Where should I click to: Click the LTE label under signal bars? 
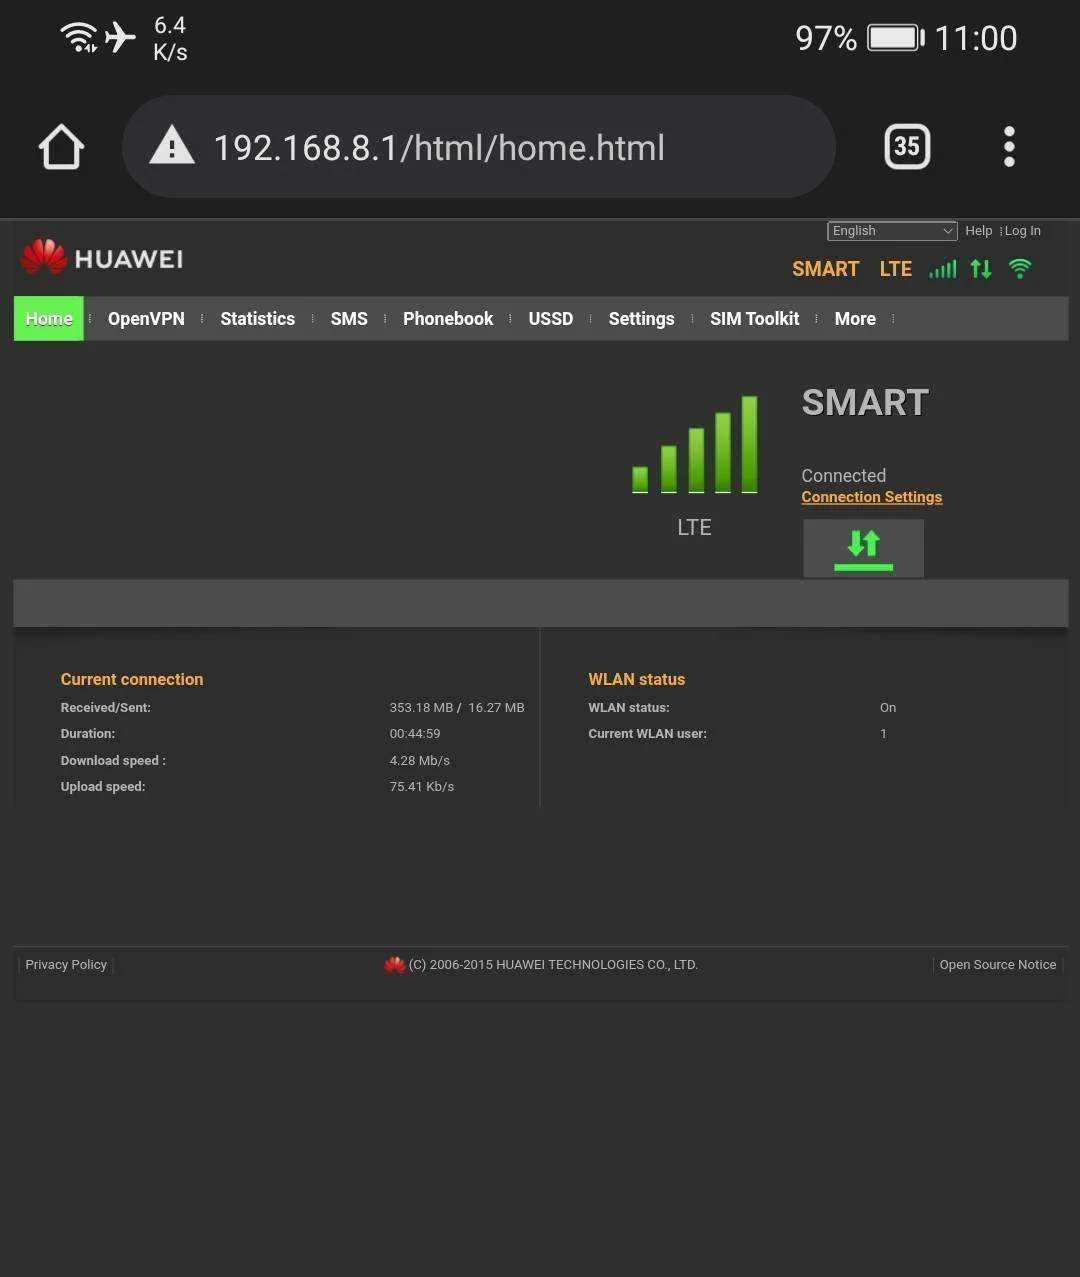pyautogui.click(x=695, y=527)
